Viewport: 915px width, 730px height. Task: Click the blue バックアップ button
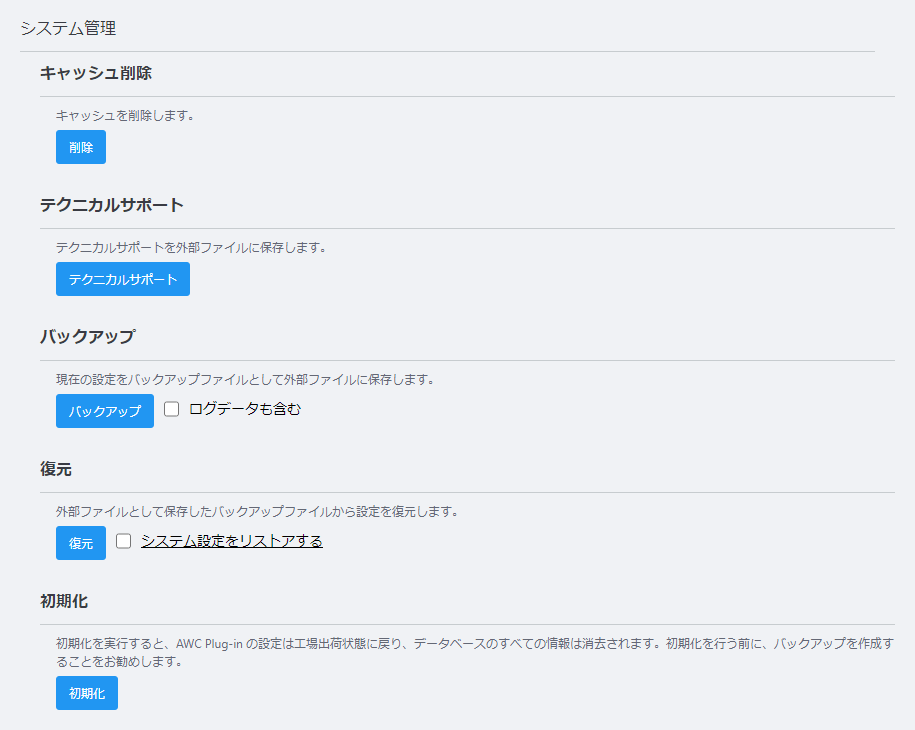pyautogui.click(x=105, y=411)
